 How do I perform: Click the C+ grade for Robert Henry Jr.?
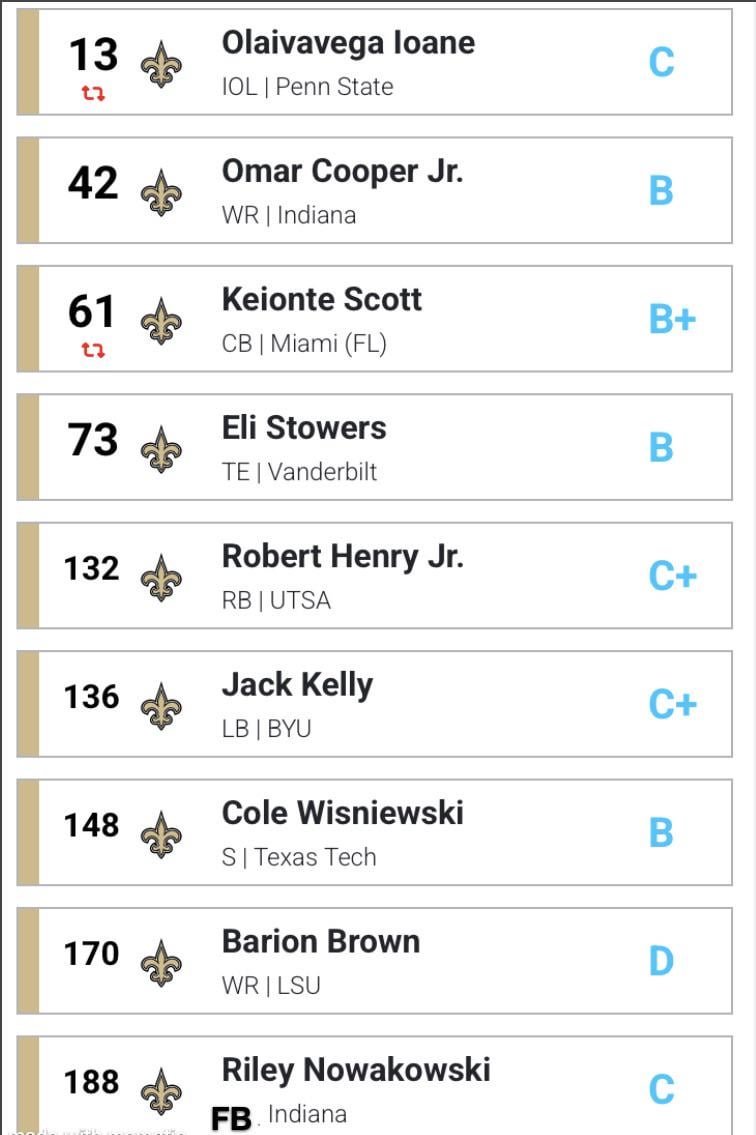pos(672,577)
